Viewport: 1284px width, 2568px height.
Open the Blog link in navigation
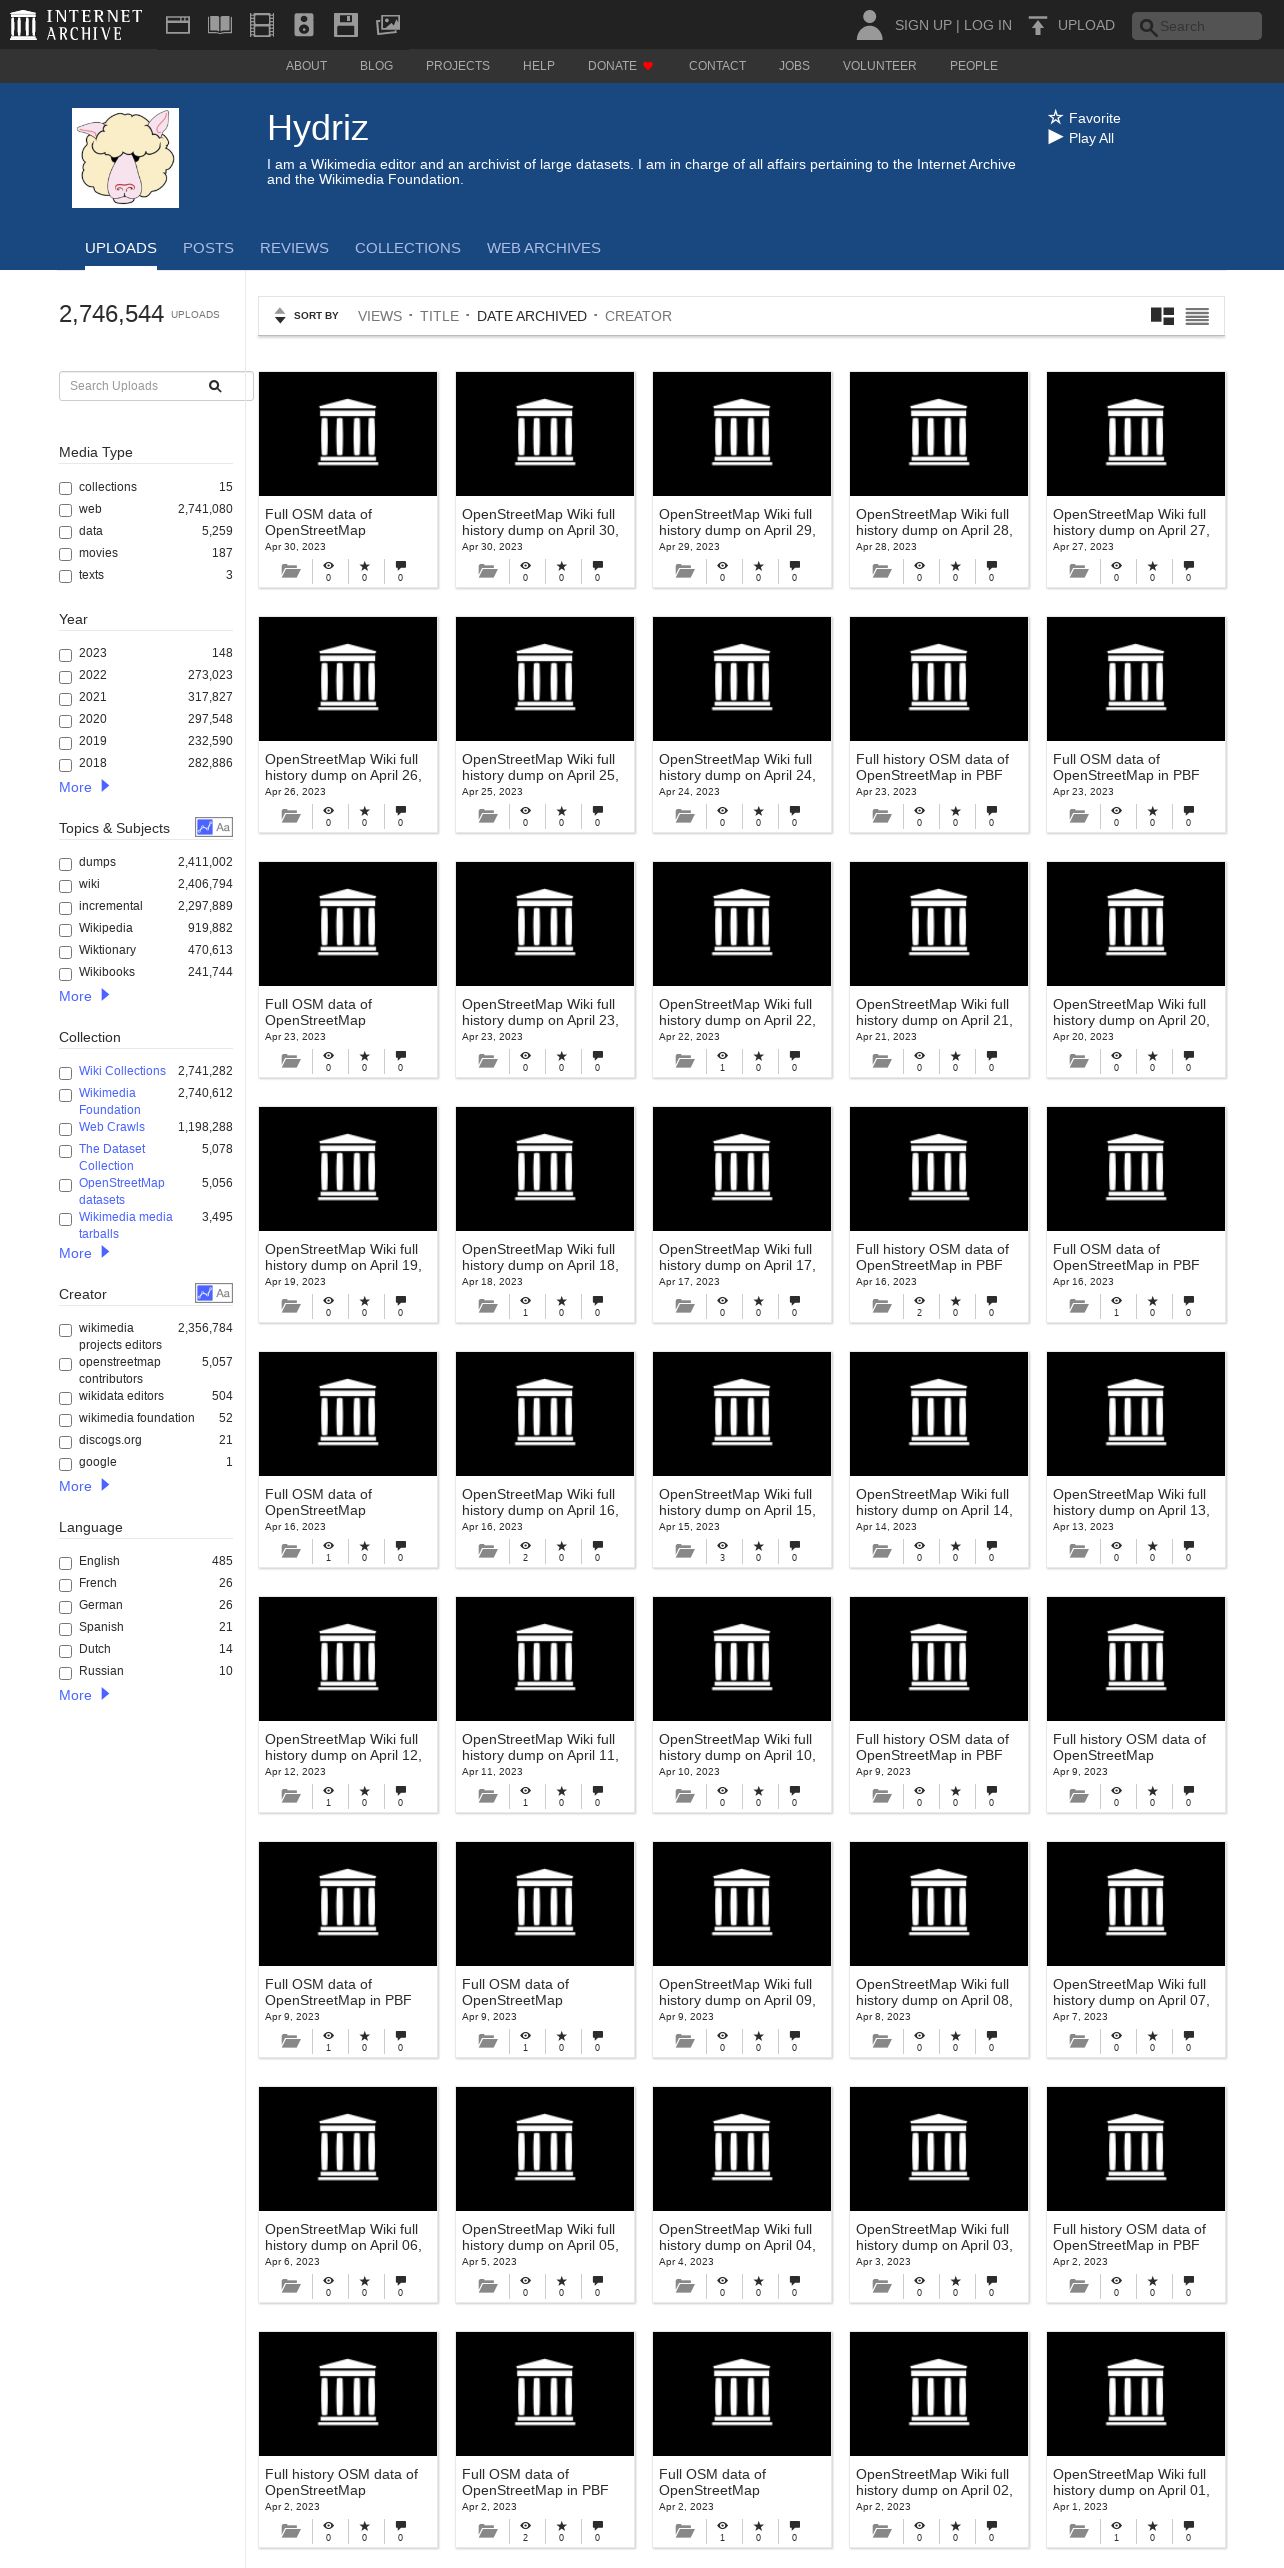point(376,66)
